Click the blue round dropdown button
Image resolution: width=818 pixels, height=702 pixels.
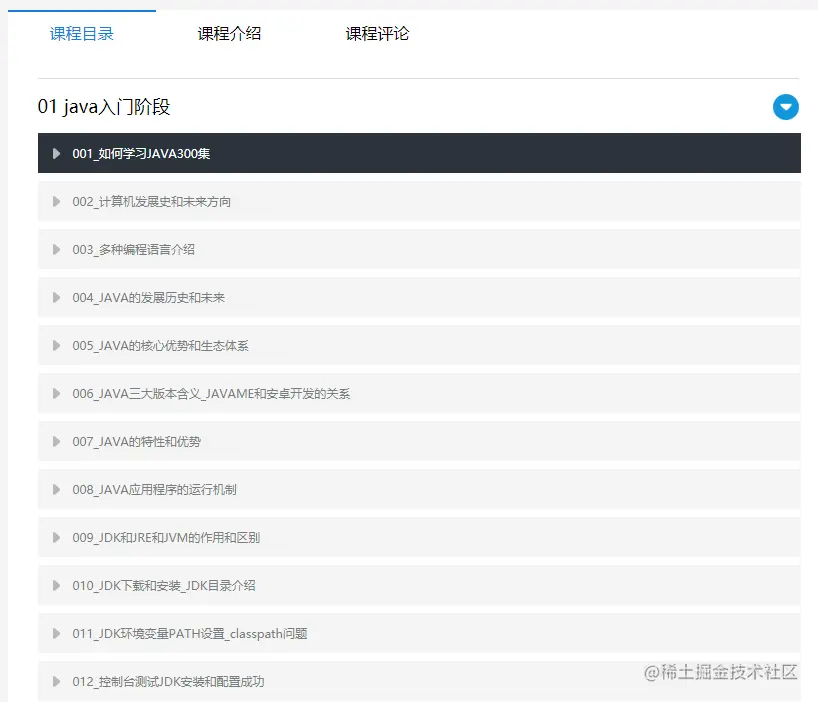coord(786,108)
